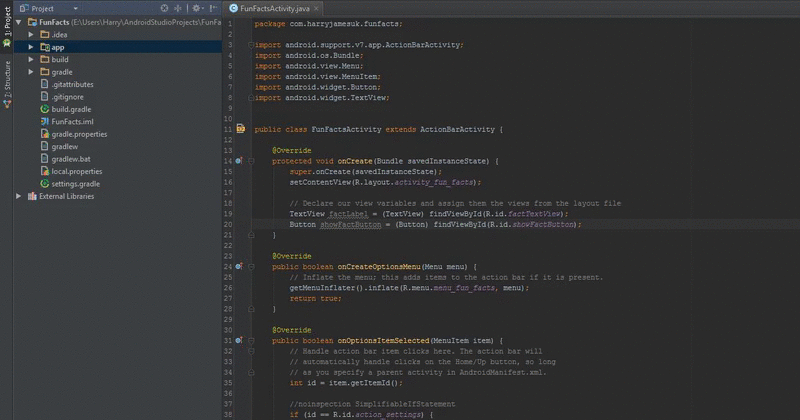Expand the build folder
The width and height of the screenshot is (800, 420).
(x=31, y=60)
